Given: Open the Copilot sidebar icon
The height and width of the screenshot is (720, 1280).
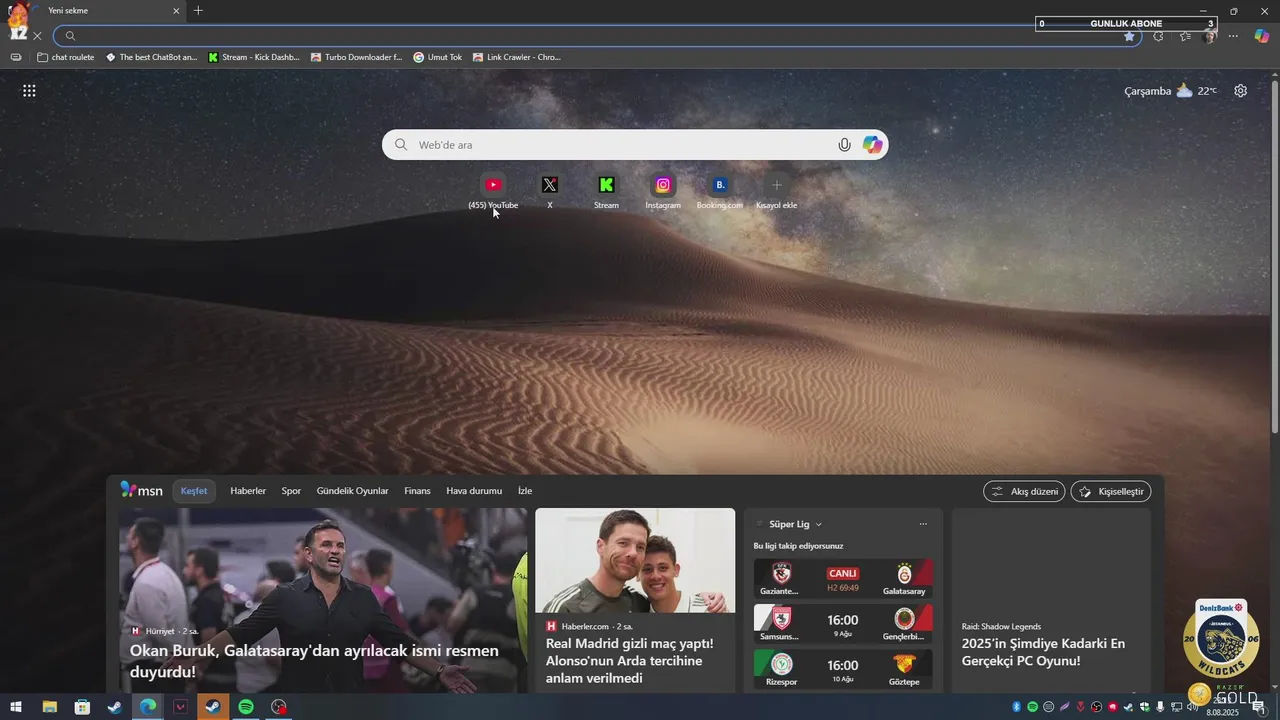Looking at the screenshot, I should tap(1262, 36).
